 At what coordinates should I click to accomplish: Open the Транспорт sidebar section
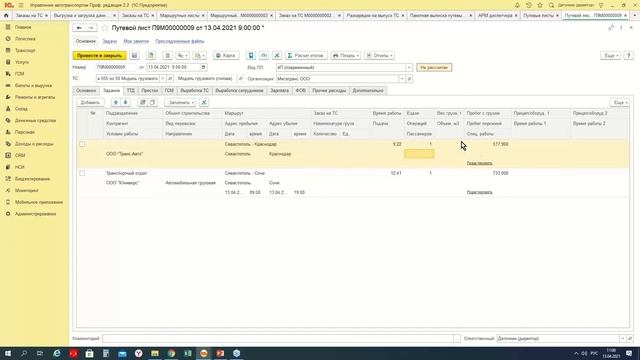[25, 50]
